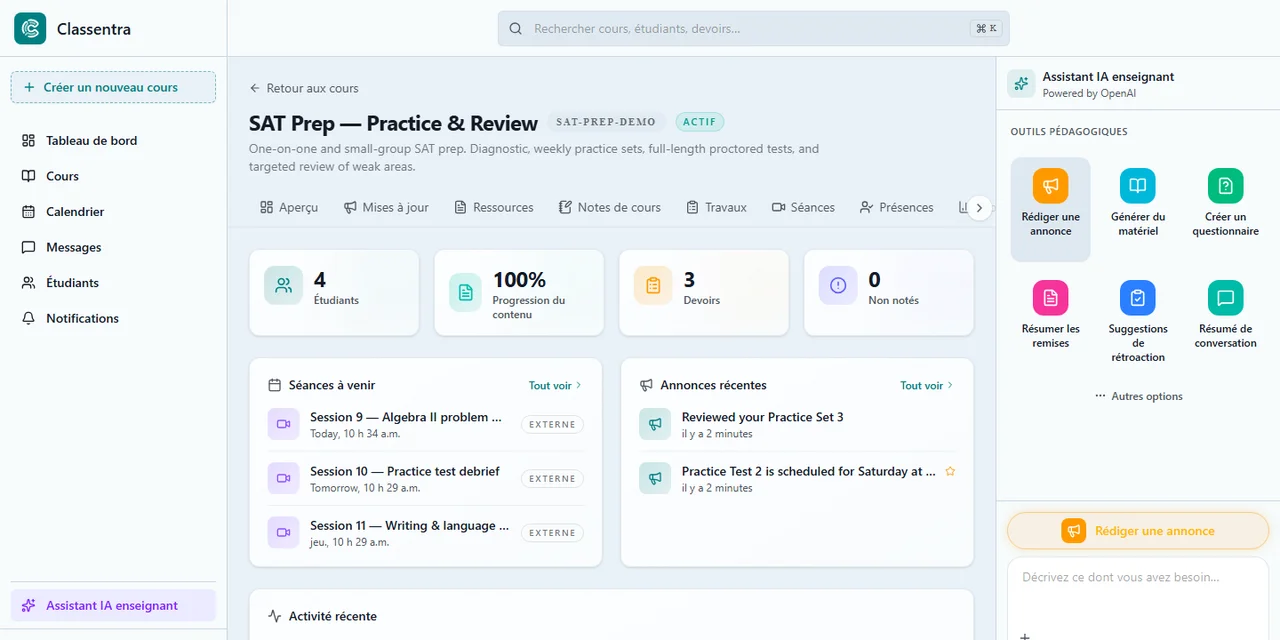This screenshot has width=1280, height=640.
Task: Click the orange Rédiger une annonce button
Action: point(1138,531)
